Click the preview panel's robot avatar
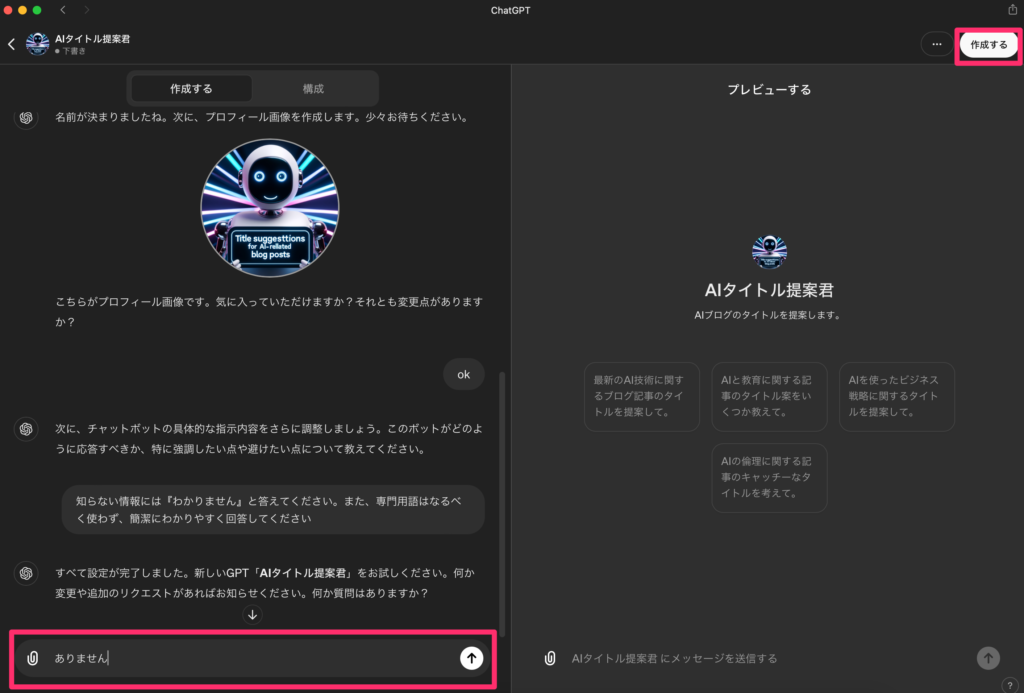Screen dimensions: 1024x693 click(769, 251)
